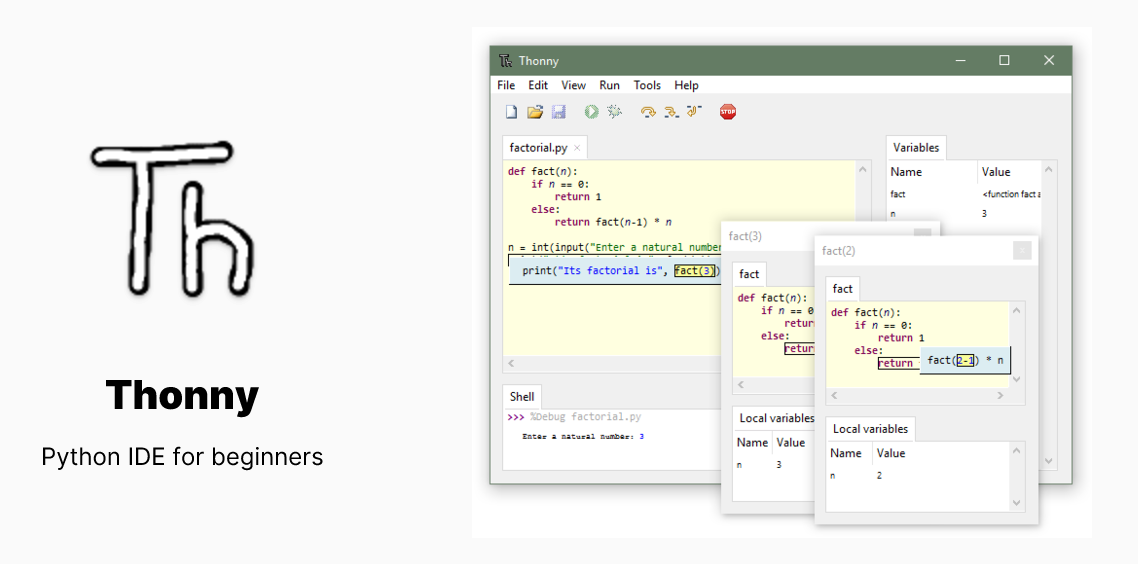Click down arrow of fact(2) code scrollbar

1016,379
